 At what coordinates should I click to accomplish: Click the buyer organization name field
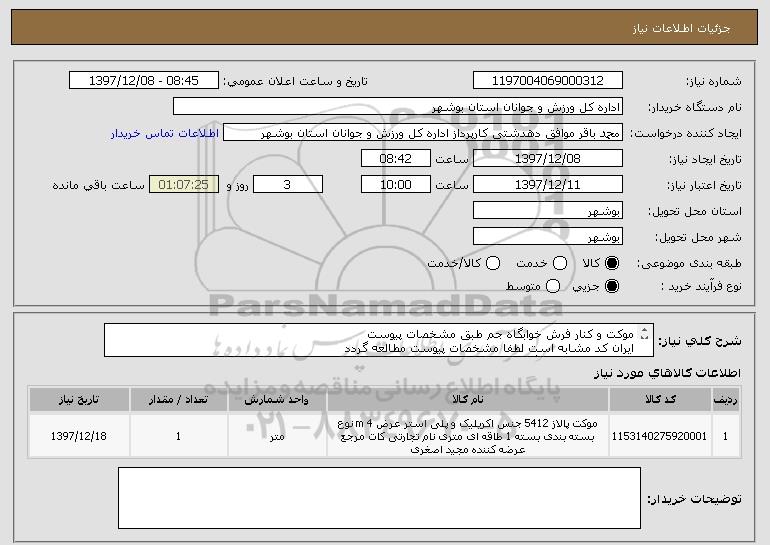(x=398, y=107)
